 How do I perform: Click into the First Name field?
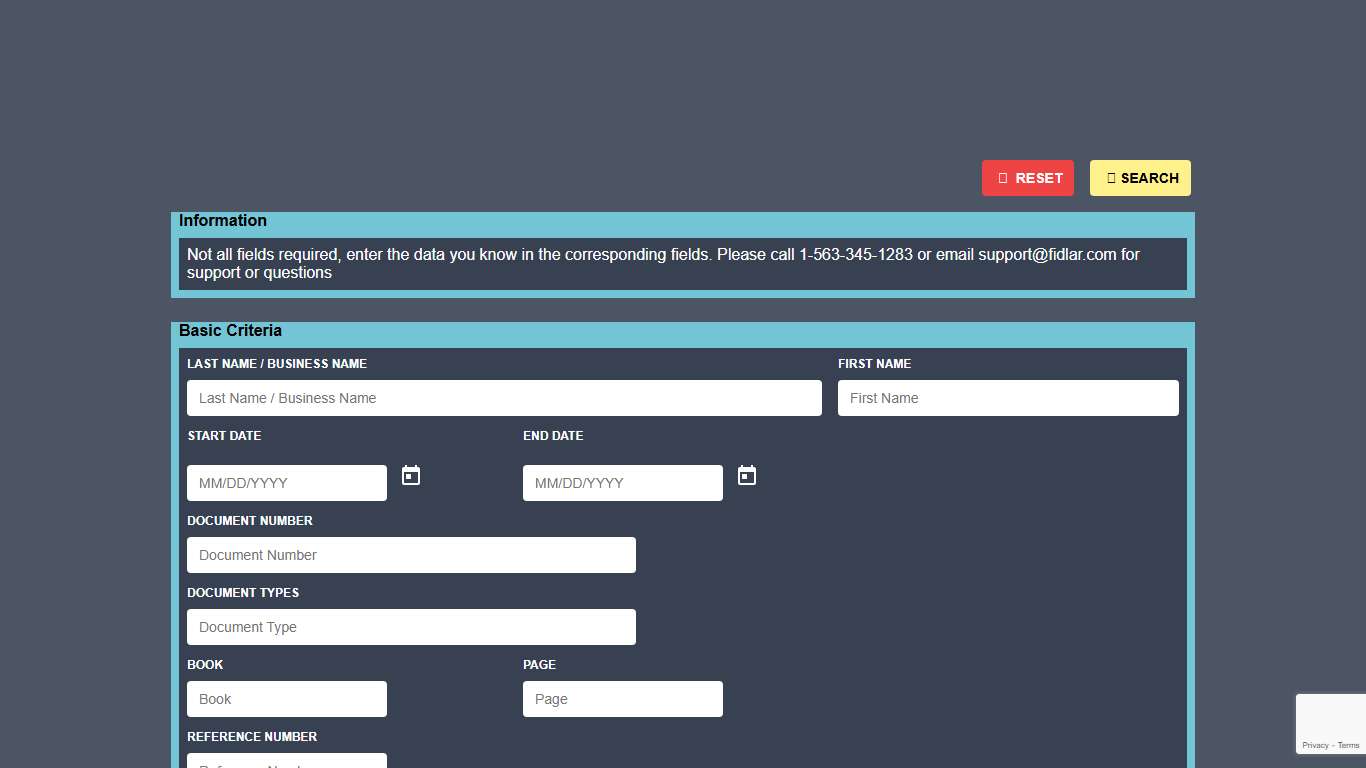coord(1008,398)
